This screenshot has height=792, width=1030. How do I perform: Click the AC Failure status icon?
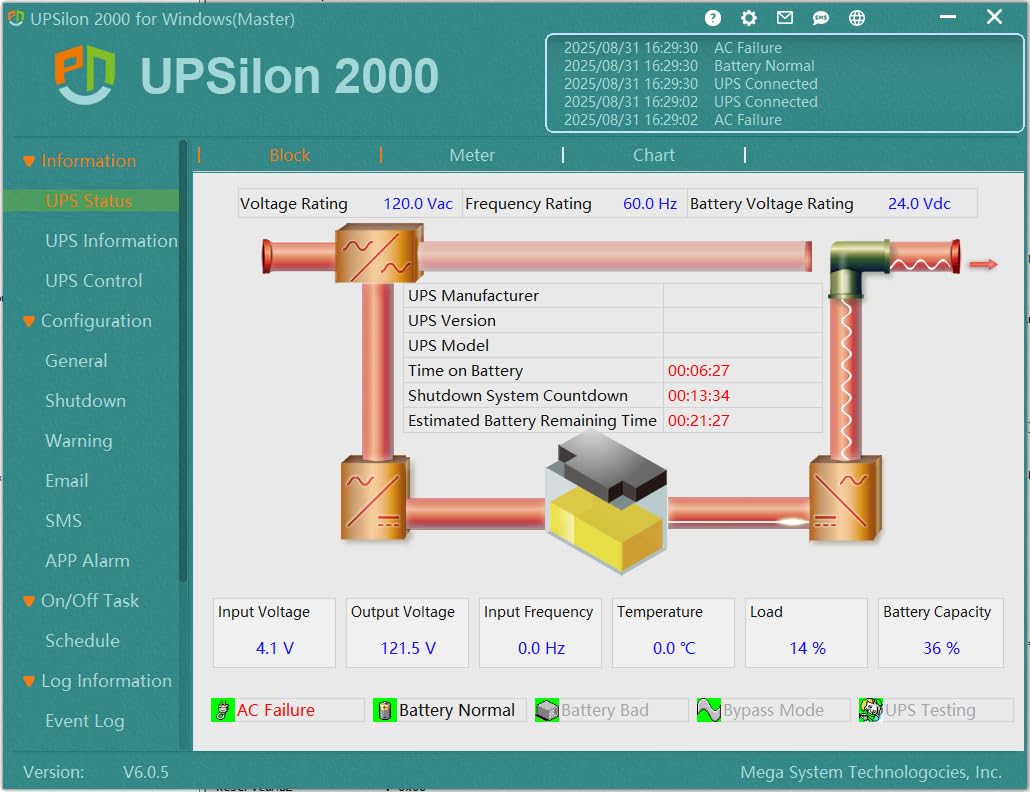click(x=223, y=711)
